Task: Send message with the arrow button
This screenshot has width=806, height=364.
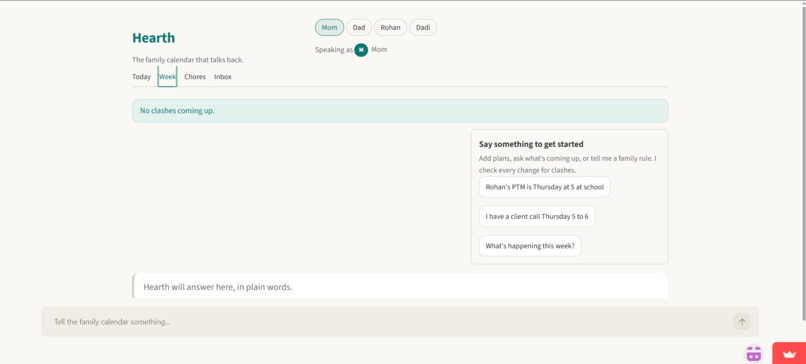Action: (741, 322)
